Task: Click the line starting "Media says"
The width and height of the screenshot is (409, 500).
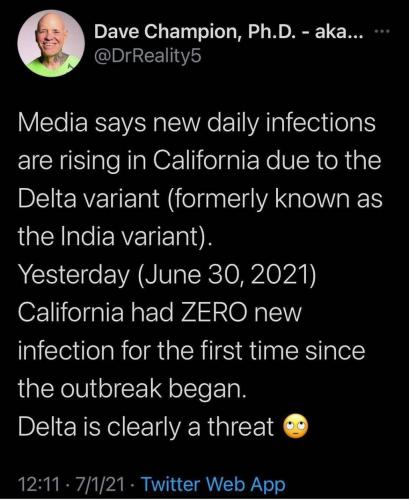Action: pos(197,123)
